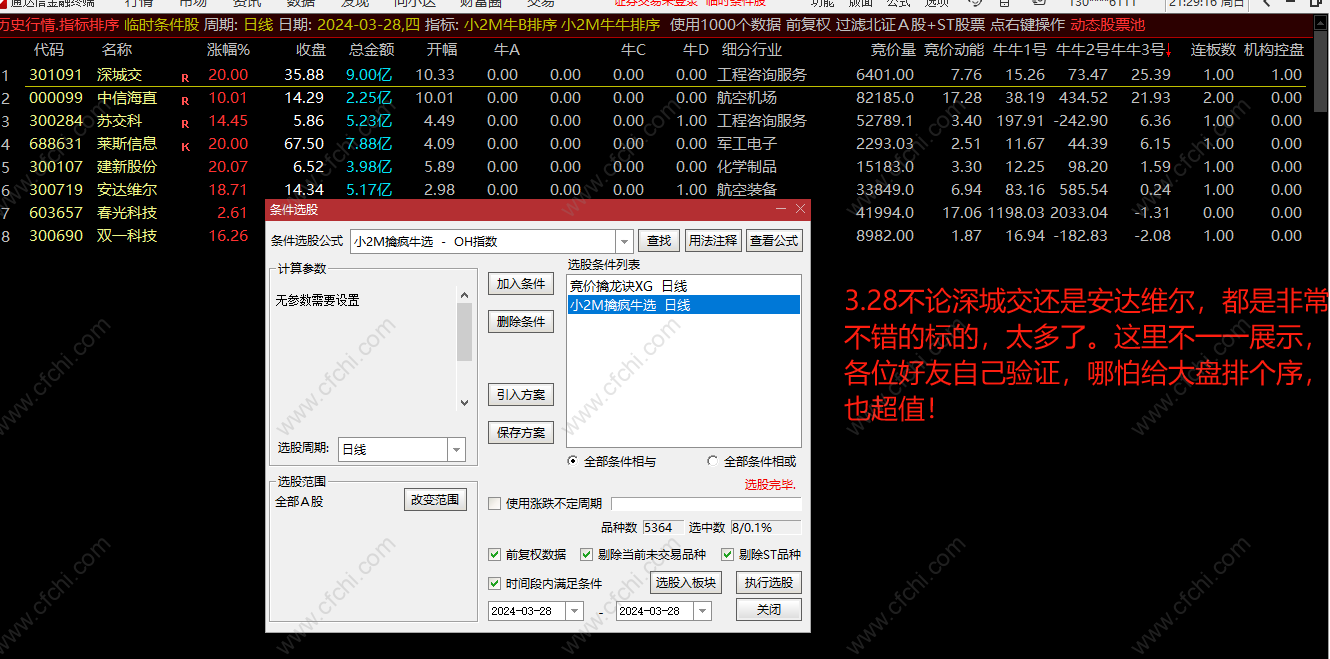The width and height of the screenshot is (1330, 659).
Task: Click the 用法注释 button
Action: pos(713,241)
